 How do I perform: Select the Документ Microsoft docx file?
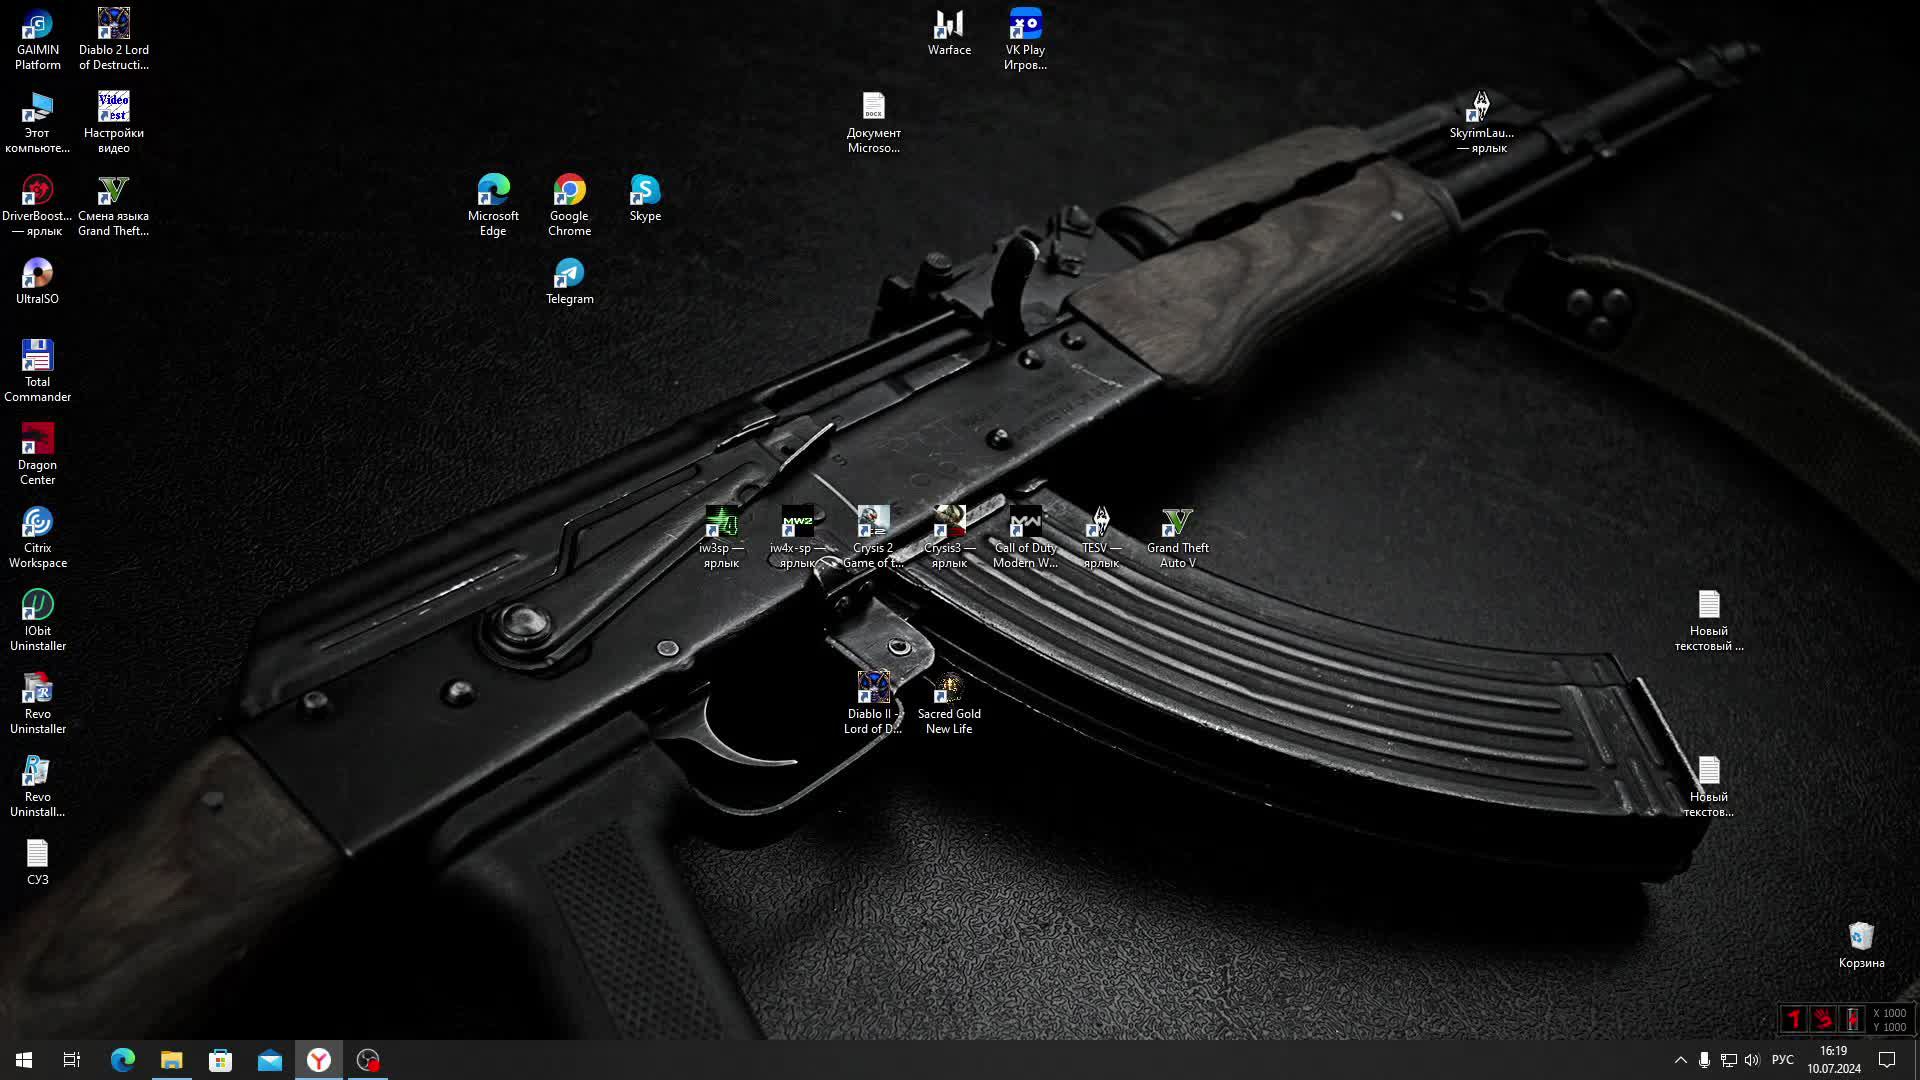click(873, 123)
